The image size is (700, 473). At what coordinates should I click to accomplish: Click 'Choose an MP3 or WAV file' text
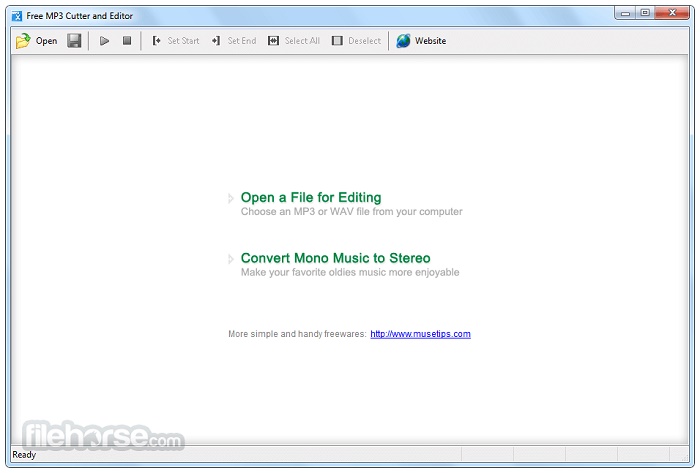coord(351,212)
